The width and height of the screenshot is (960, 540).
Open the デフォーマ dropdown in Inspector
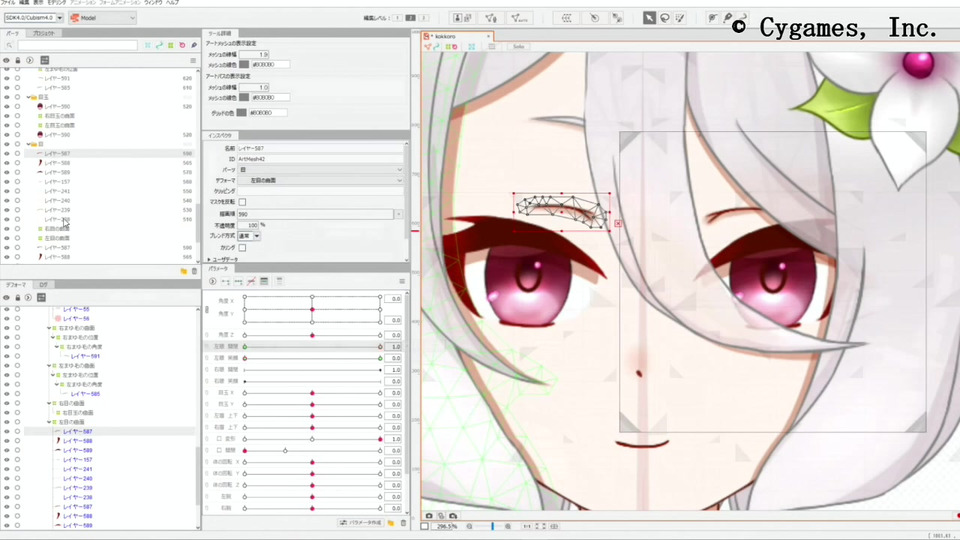point(321,181)
